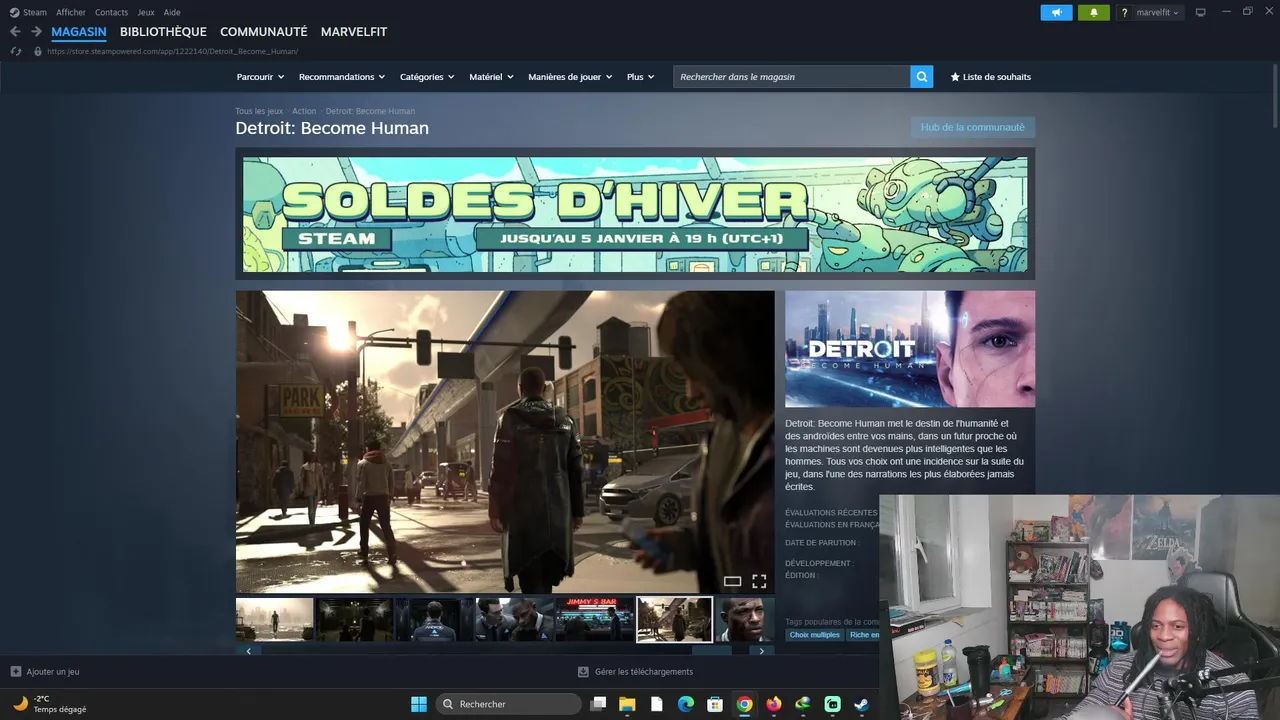Click the Choix multiples tag

point(815,635)
